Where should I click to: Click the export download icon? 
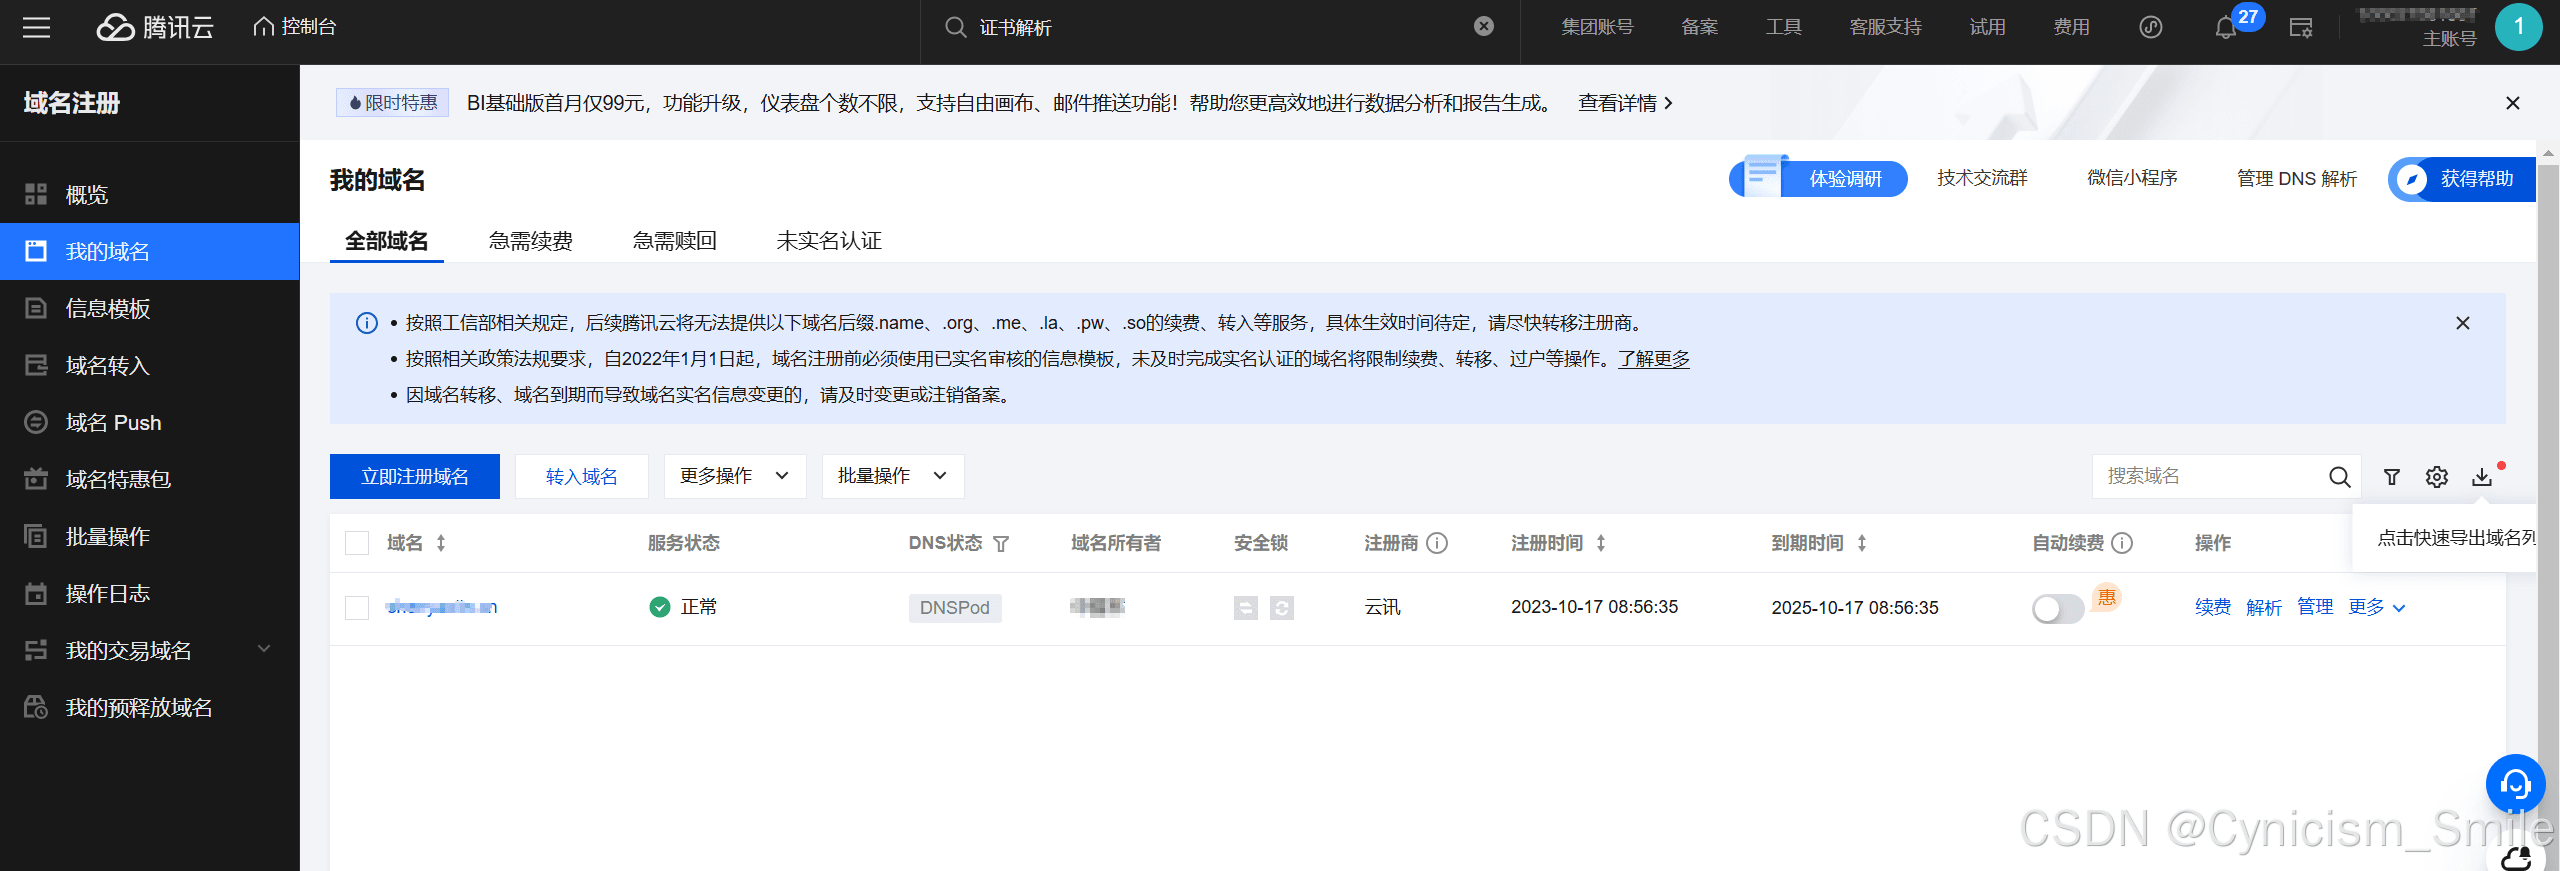click(x=2482, y=477)
